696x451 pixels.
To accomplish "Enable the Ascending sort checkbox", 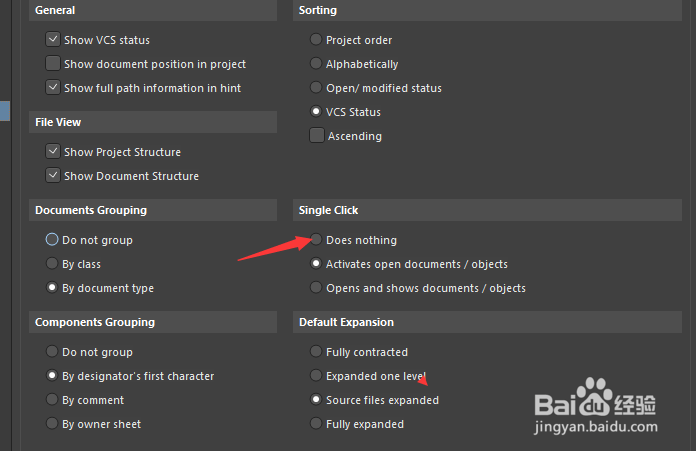I will [317, 136].
